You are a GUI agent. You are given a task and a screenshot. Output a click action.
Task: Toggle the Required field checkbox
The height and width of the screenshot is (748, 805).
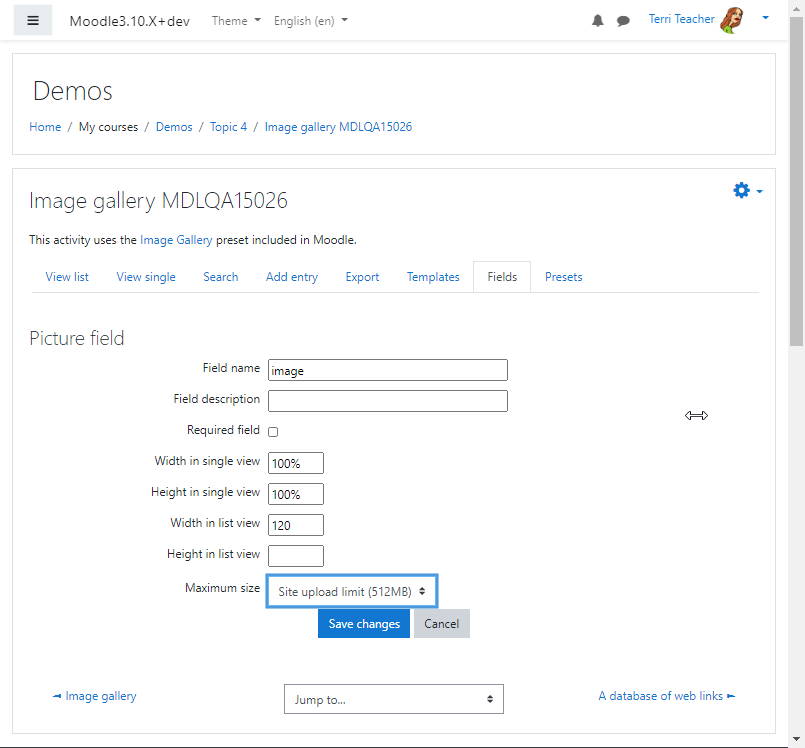[273, 432]
